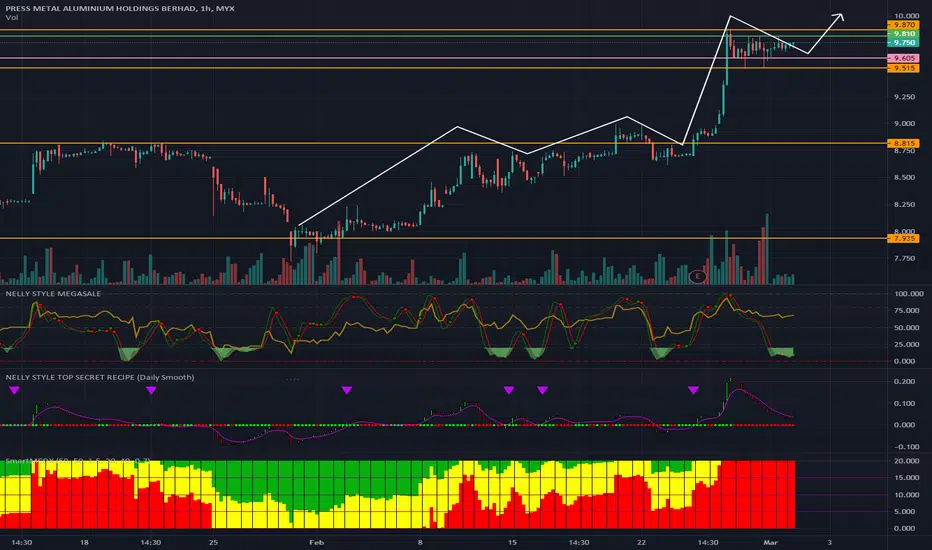Click the 7.750 value on the price axis
The image size is (932, 550).
pos(905,259)
